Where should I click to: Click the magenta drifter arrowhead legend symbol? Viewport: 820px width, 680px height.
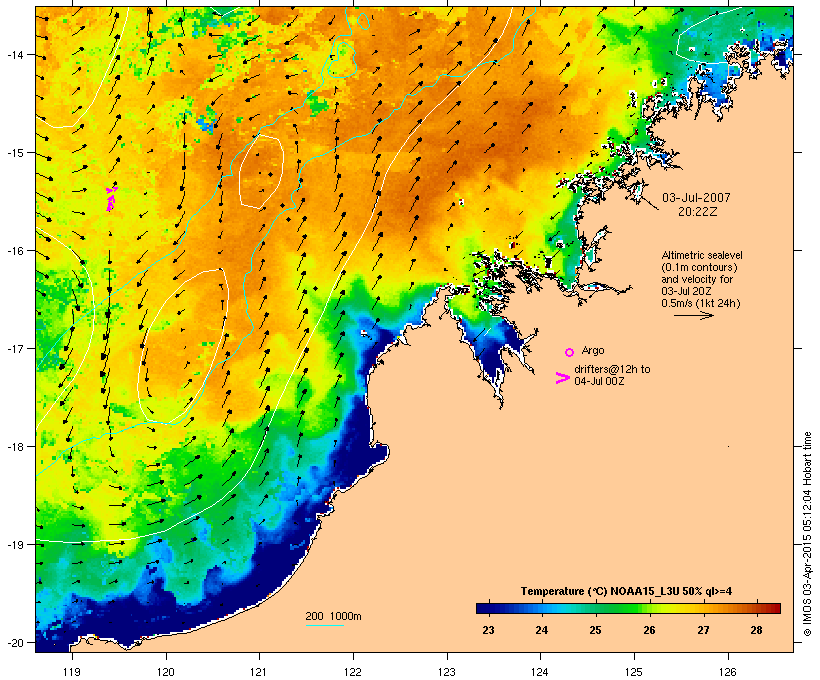(562, 378)
